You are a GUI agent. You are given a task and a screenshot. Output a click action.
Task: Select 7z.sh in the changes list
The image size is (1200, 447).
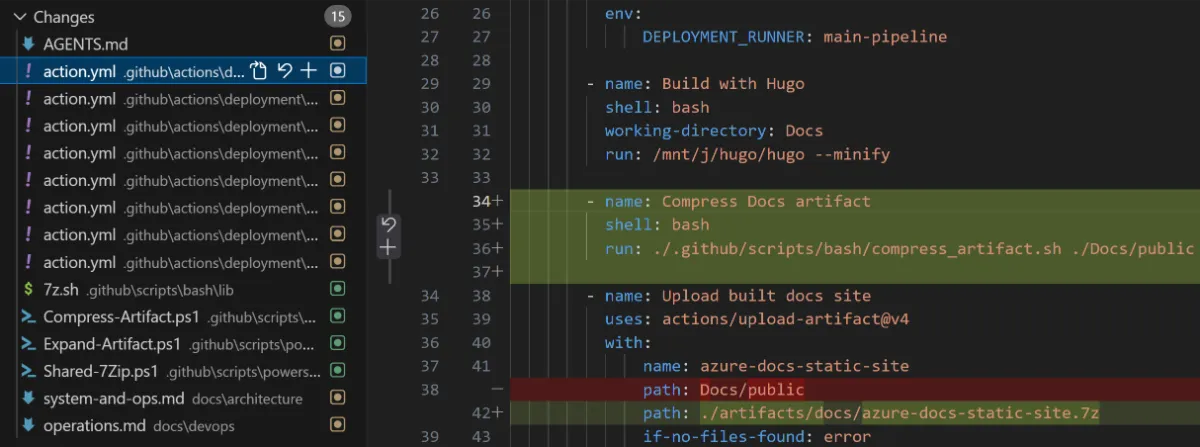[57, 289]
